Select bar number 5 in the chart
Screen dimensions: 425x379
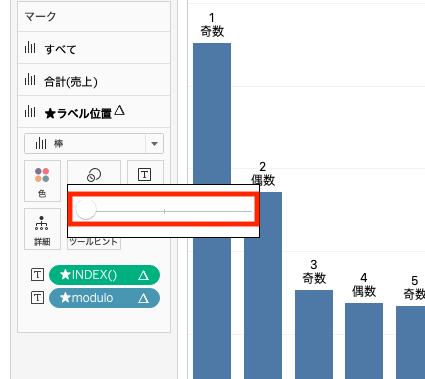click(x=411, y=342)
